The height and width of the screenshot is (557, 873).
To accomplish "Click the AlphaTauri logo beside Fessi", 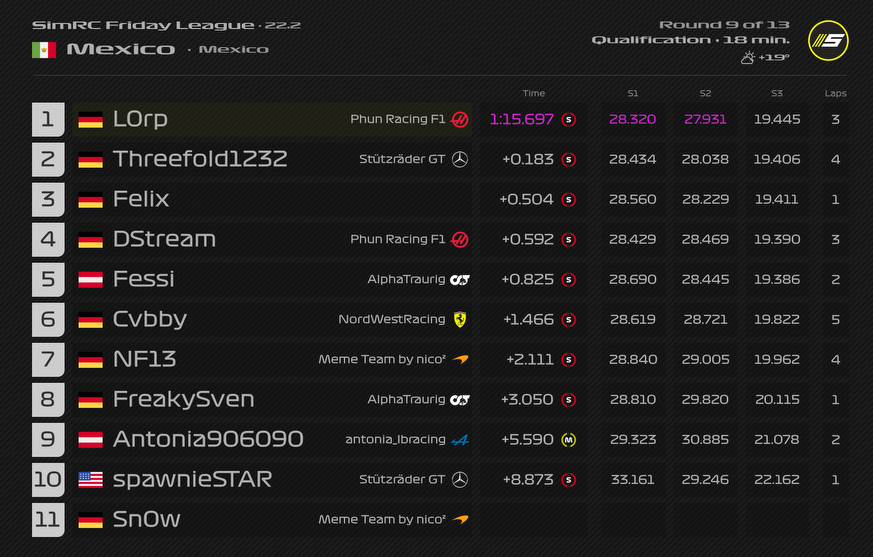I will [460, 279].
